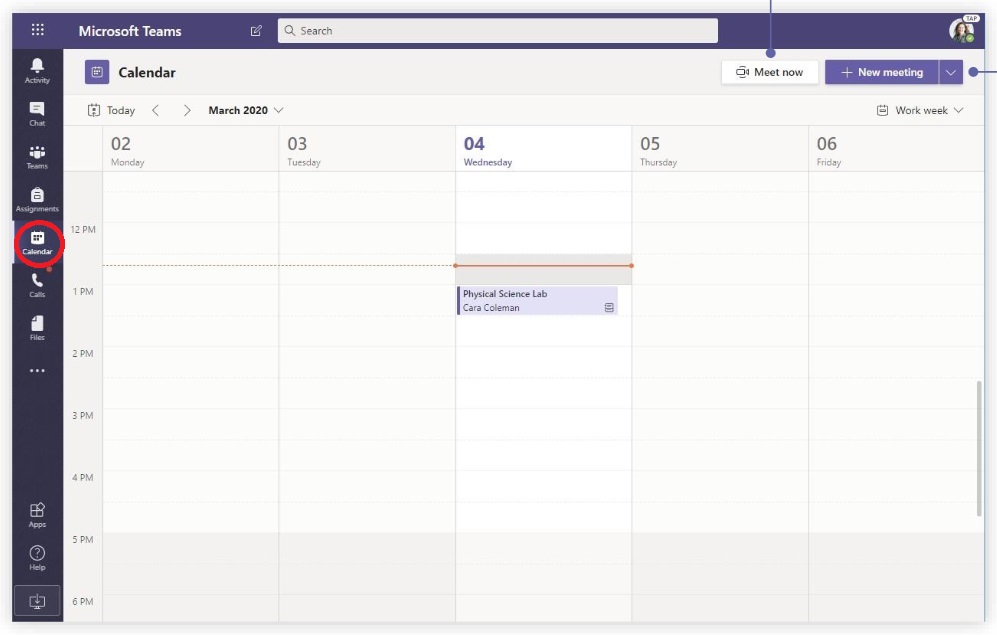Jump to Today in the calendar

[111, 110]
